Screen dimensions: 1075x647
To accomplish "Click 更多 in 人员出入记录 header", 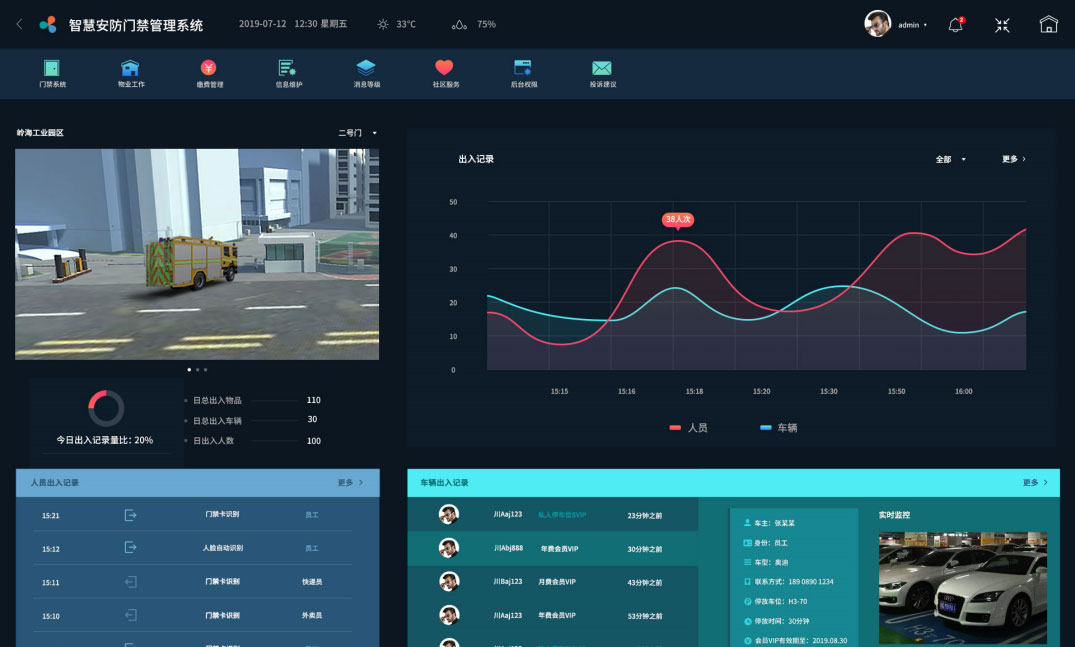I will click(x=350, y=482).
